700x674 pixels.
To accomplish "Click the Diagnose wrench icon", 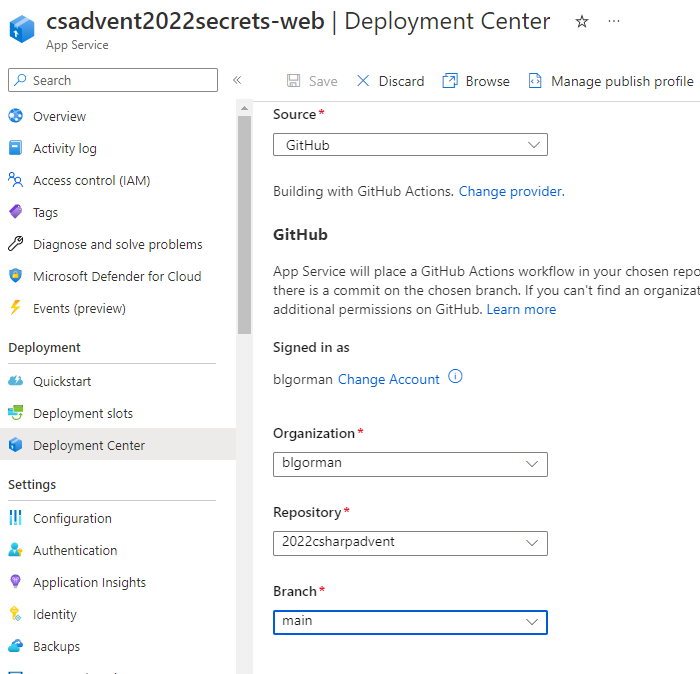I will 16,244.
